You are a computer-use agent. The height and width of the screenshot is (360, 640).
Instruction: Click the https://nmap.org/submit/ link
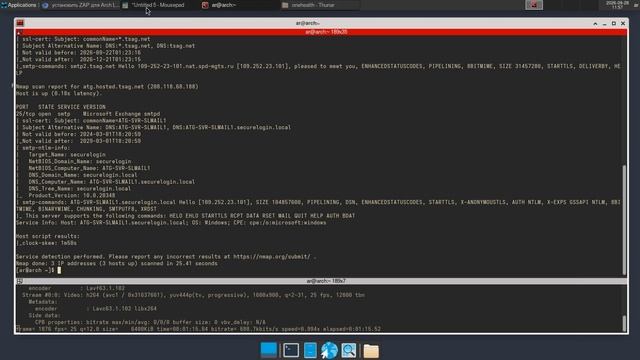tap(272, 257)
